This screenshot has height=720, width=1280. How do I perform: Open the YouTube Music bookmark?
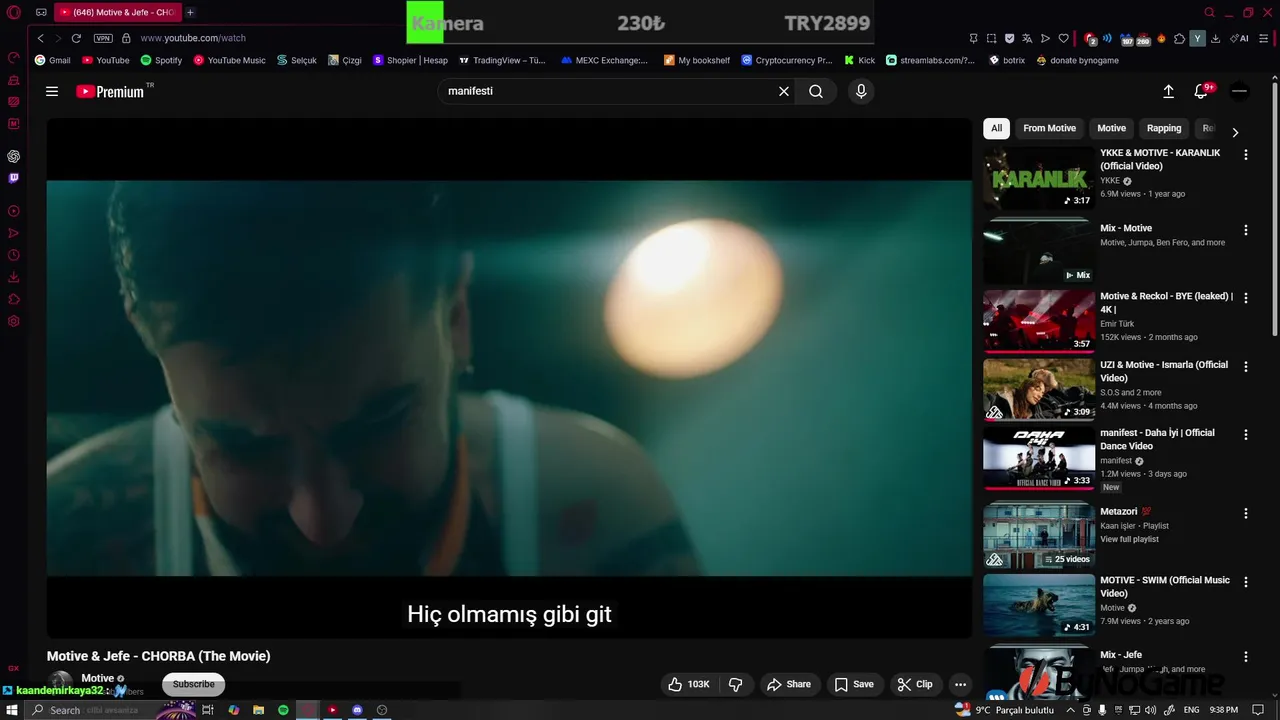click(x=229, y=60)
